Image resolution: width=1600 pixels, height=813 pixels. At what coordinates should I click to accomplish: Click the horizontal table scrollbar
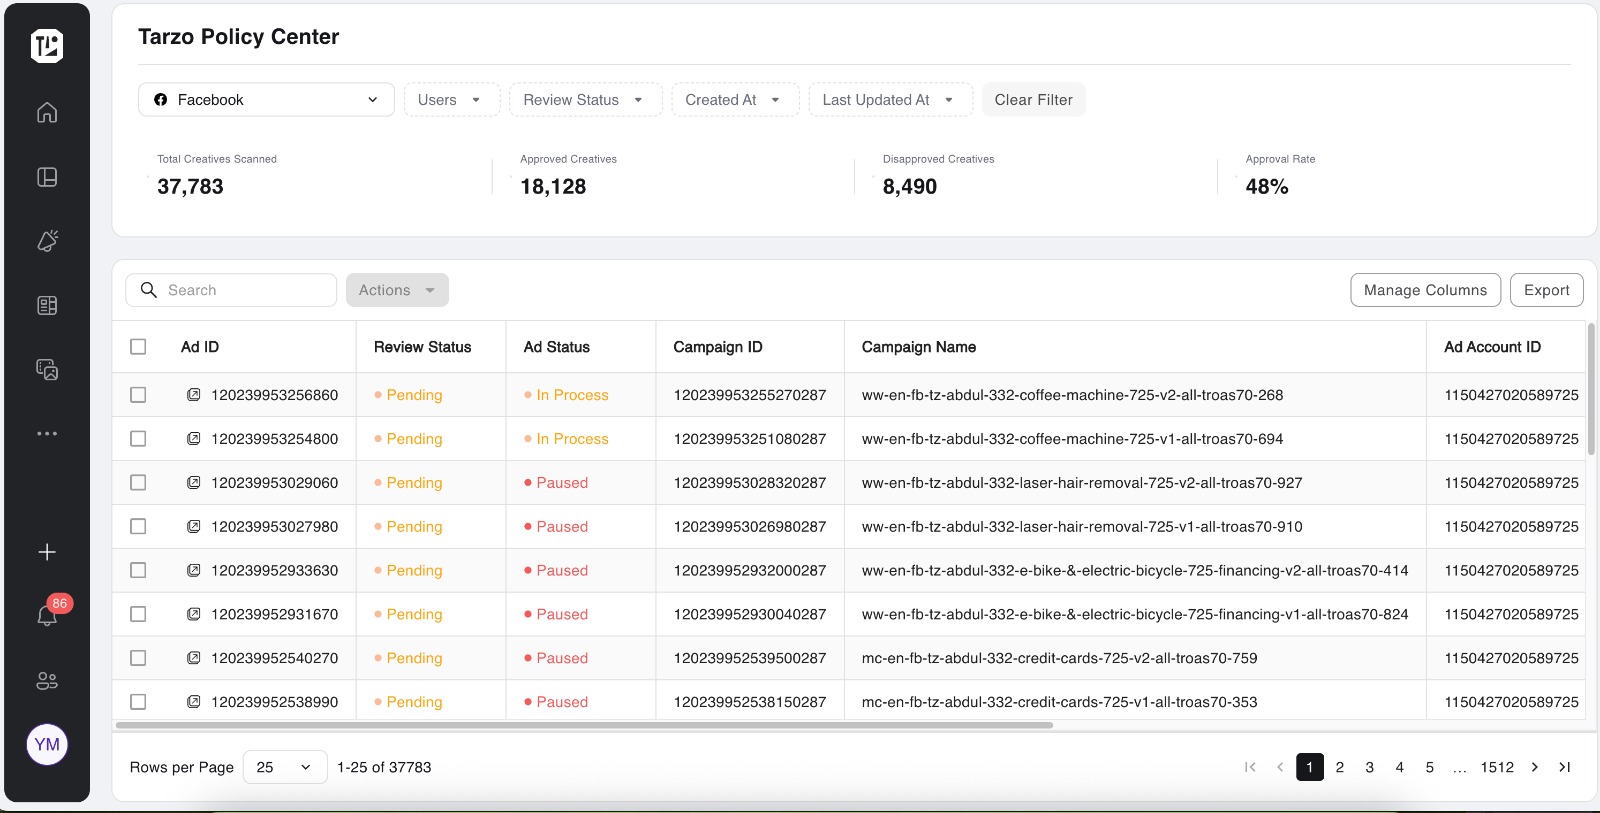pos(584,725)
